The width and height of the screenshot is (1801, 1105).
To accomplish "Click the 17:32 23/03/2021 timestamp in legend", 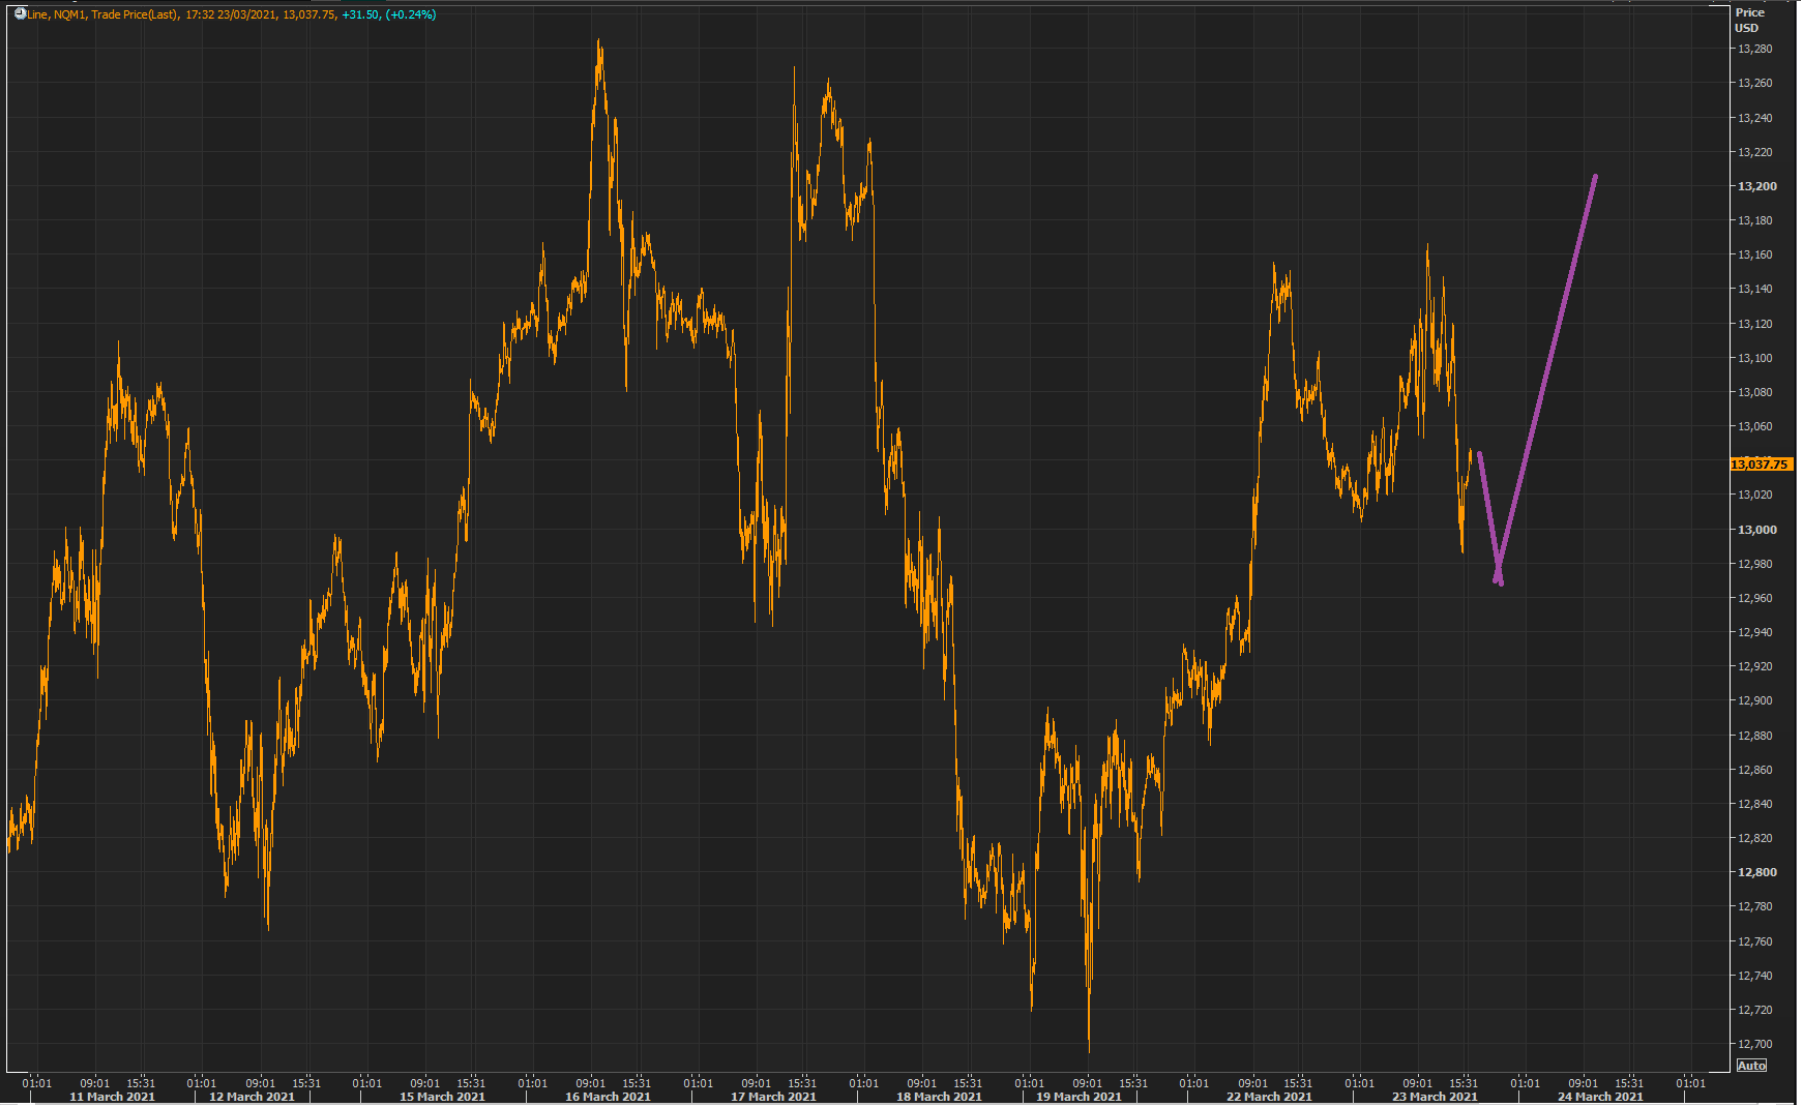I will (x=231, y=15).
